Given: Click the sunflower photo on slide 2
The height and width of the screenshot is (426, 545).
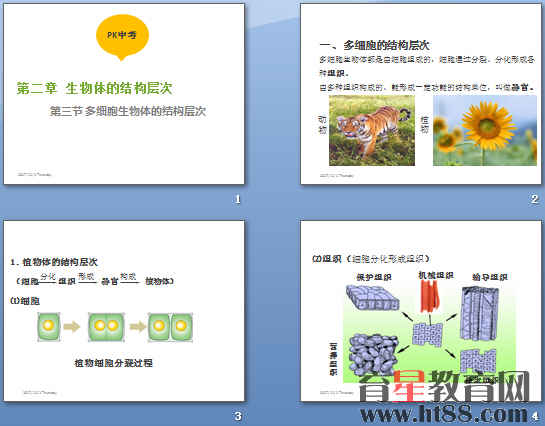Looking at the screenshot, I should 485,130.
